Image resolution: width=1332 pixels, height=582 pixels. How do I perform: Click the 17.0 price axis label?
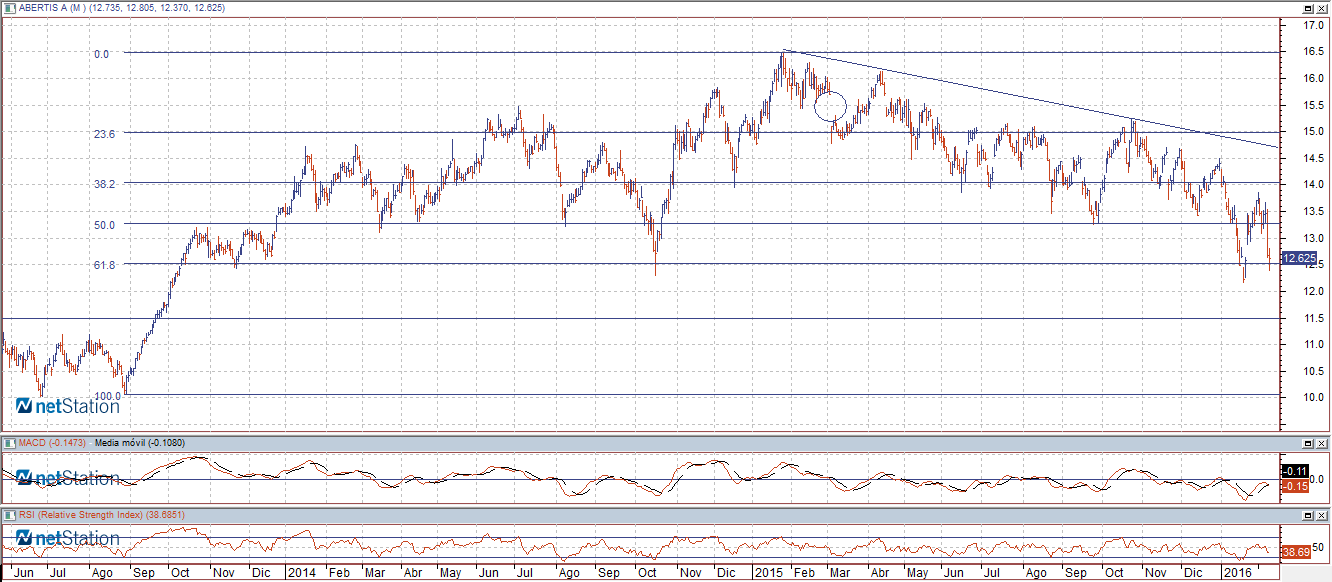pyautogui.click(x=1313, y=25)
